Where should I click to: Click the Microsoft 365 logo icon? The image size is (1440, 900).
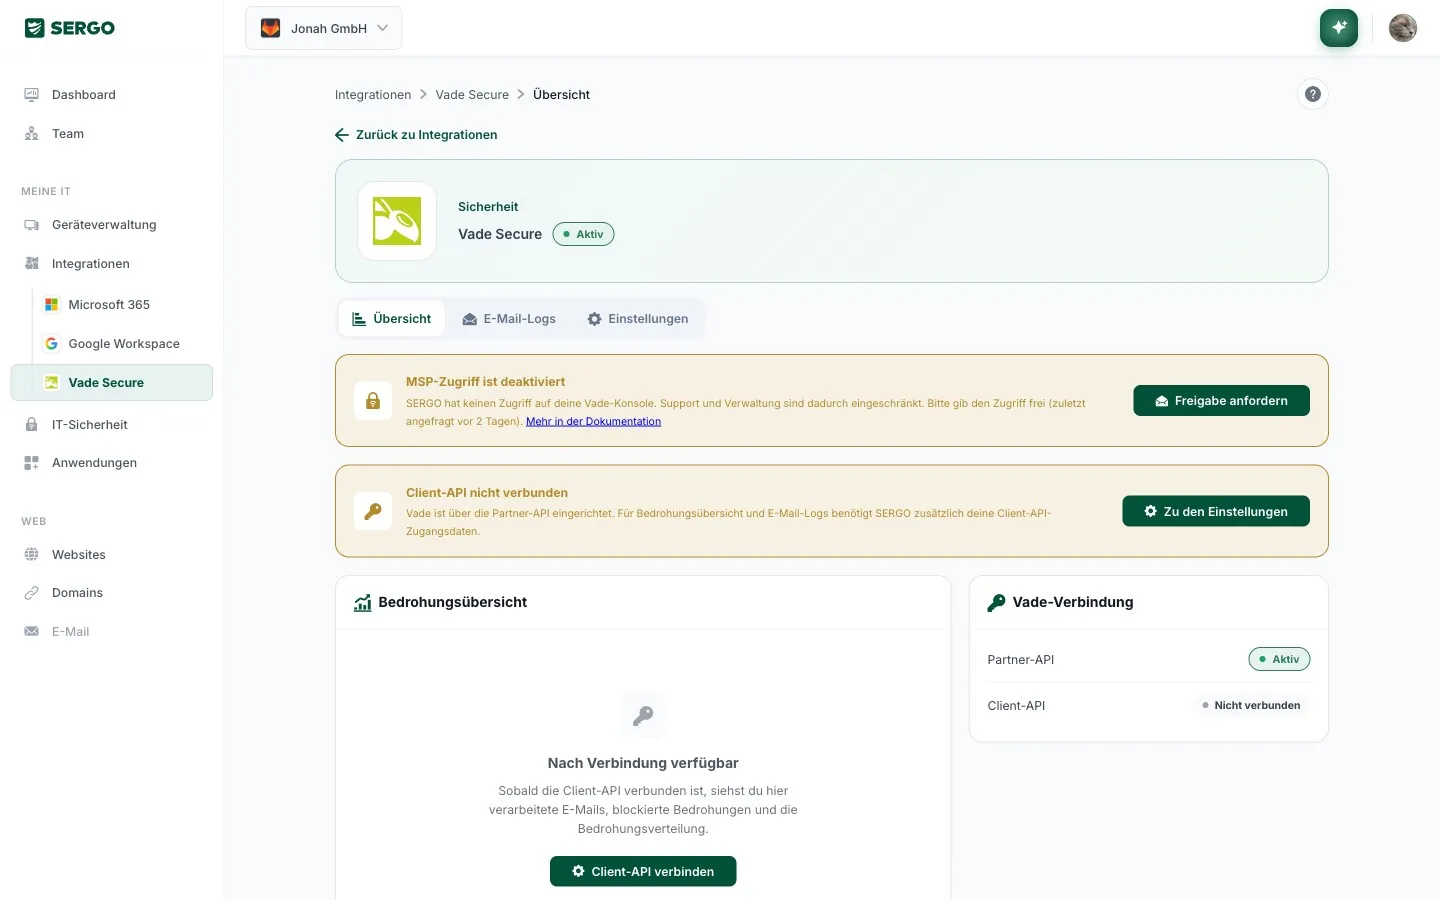click(x=51, y=305)
